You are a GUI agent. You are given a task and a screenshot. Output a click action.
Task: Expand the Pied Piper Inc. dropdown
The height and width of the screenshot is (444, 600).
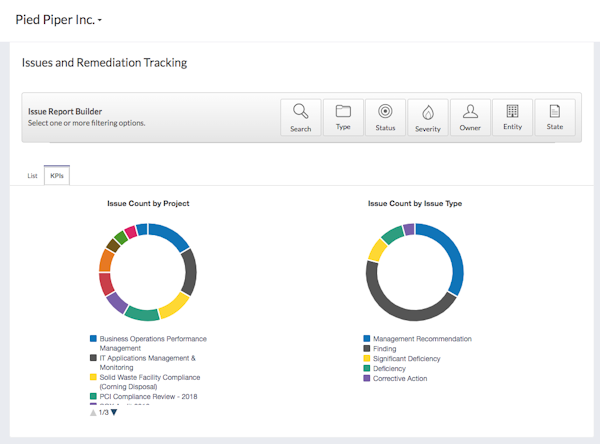pyautogui.click(x=58, y=20)
